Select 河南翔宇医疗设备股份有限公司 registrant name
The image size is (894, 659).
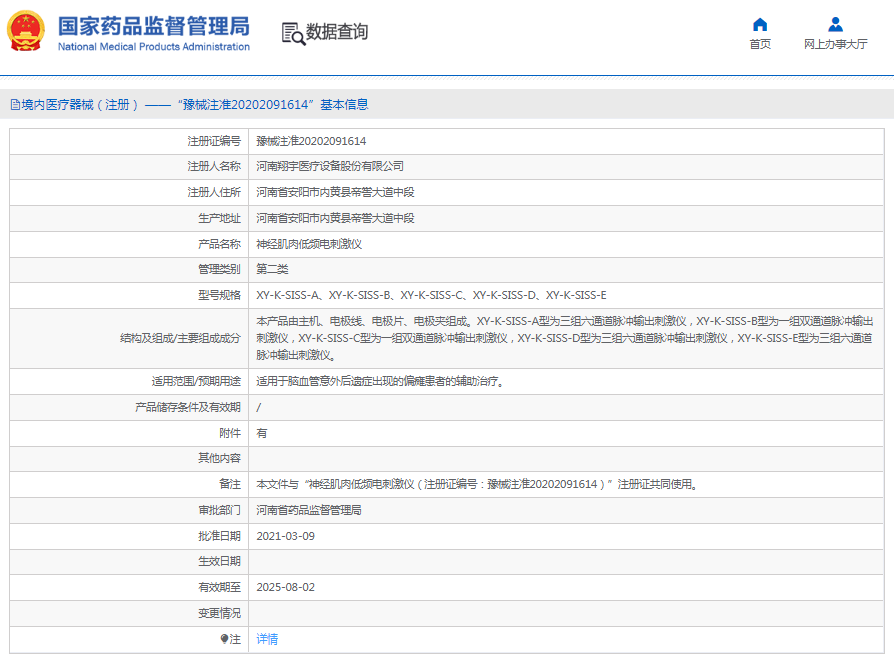click(330, 166)
